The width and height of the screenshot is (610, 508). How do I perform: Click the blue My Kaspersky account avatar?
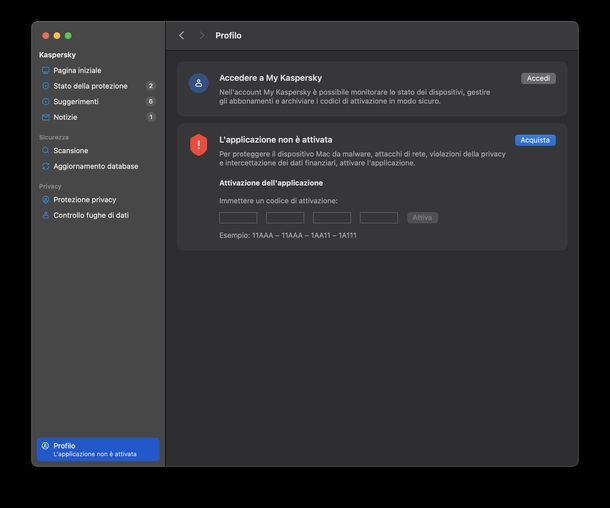tap(198, 83)
